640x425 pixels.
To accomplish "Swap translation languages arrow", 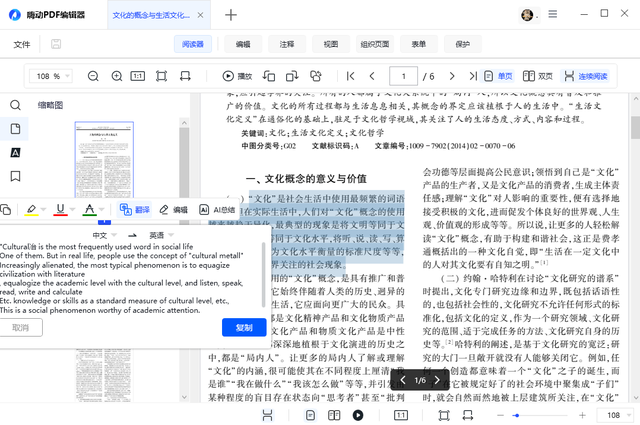I will 132,235.
